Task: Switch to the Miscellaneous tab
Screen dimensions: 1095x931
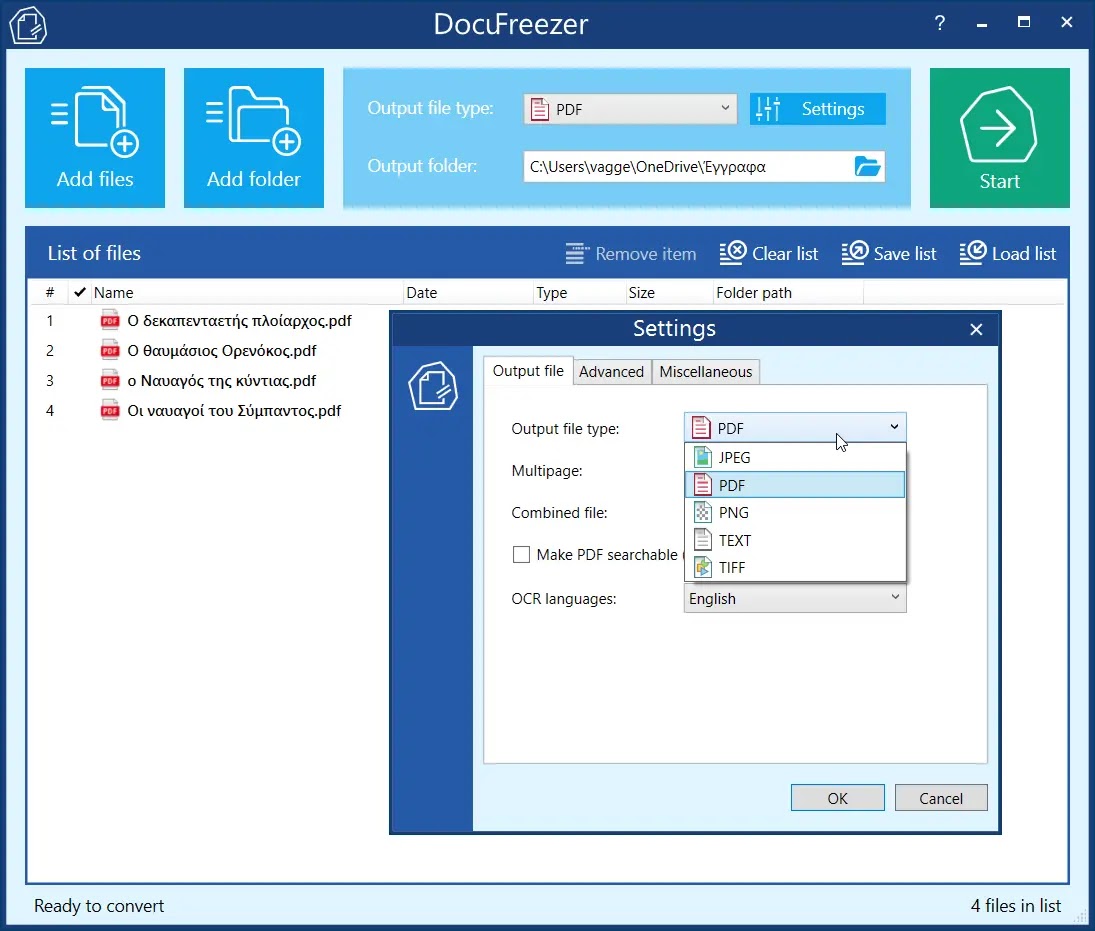Action: [x=705, y=372]
